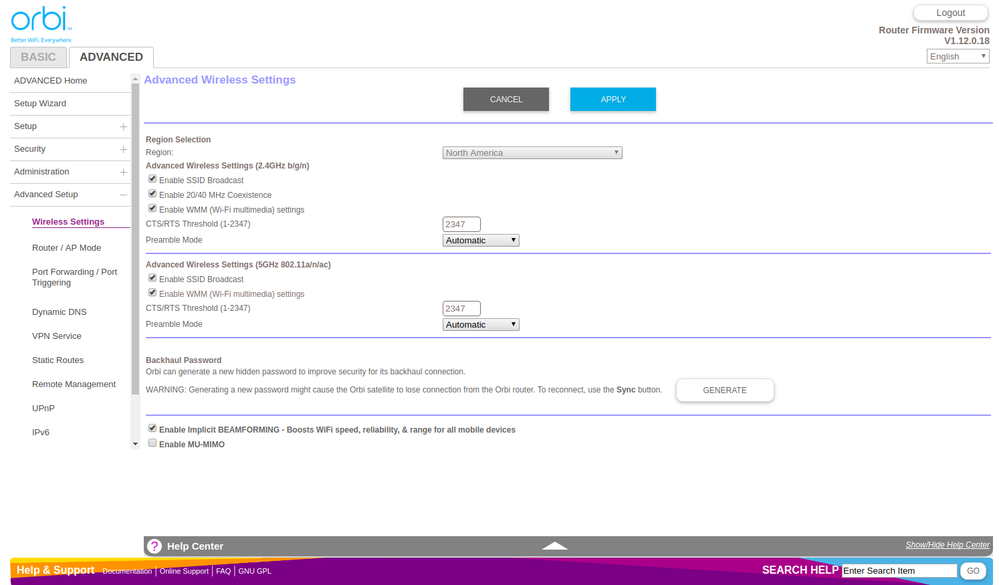The image size is (999, 585).
Task: Toggle the Enable Implicit BEAMFORMING checkbox
Action: (152, 428)
